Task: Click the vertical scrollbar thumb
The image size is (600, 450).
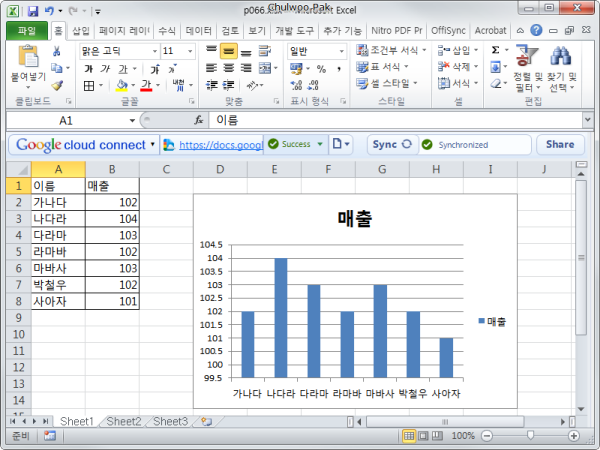Action: [581, 258]
